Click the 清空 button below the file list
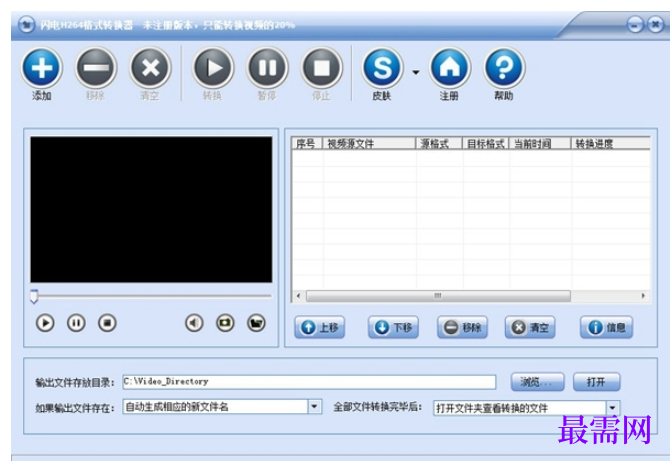 point(530,328)
